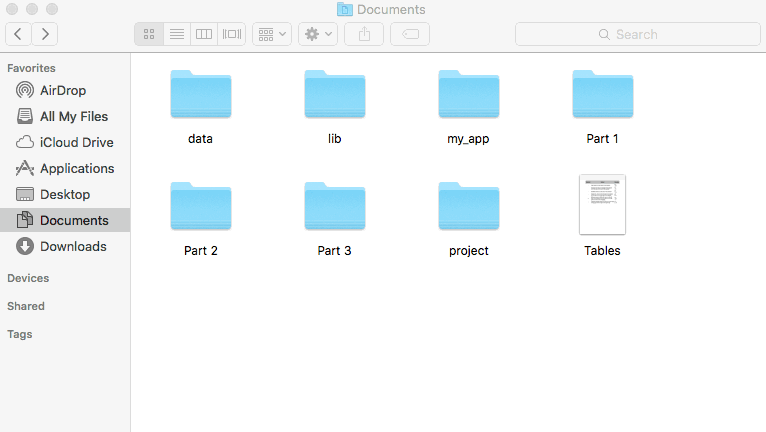Open the item arrangement dropdown
The image size is (766, 432).
[272, 34]
